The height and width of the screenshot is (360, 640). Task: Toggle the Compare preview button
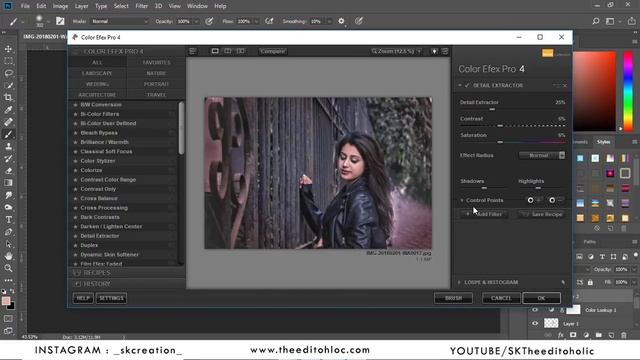[x=273, y=51]
